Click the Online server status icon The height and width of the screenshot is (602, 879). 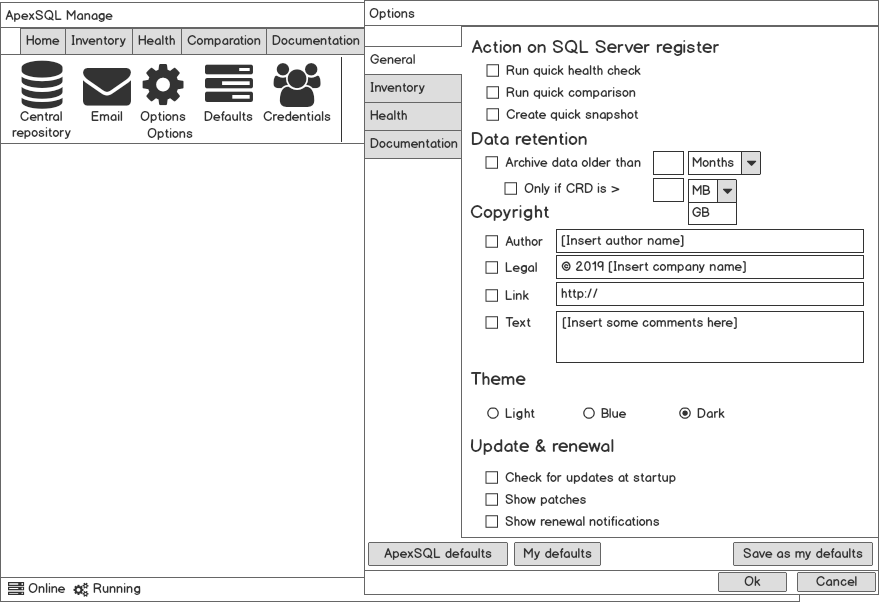[16, 589]
